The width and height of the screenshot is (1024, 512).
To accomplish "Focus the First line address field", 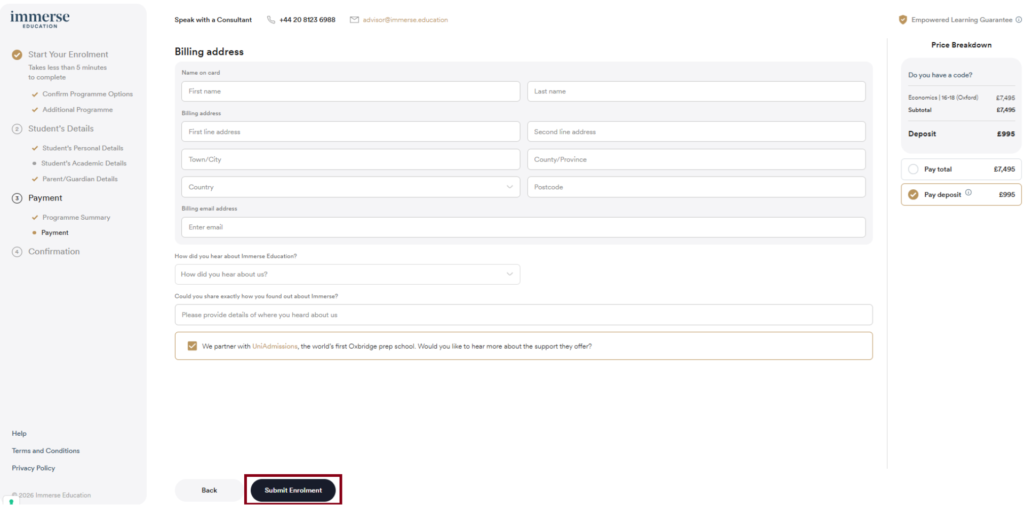I will click(x=351, y=132).
